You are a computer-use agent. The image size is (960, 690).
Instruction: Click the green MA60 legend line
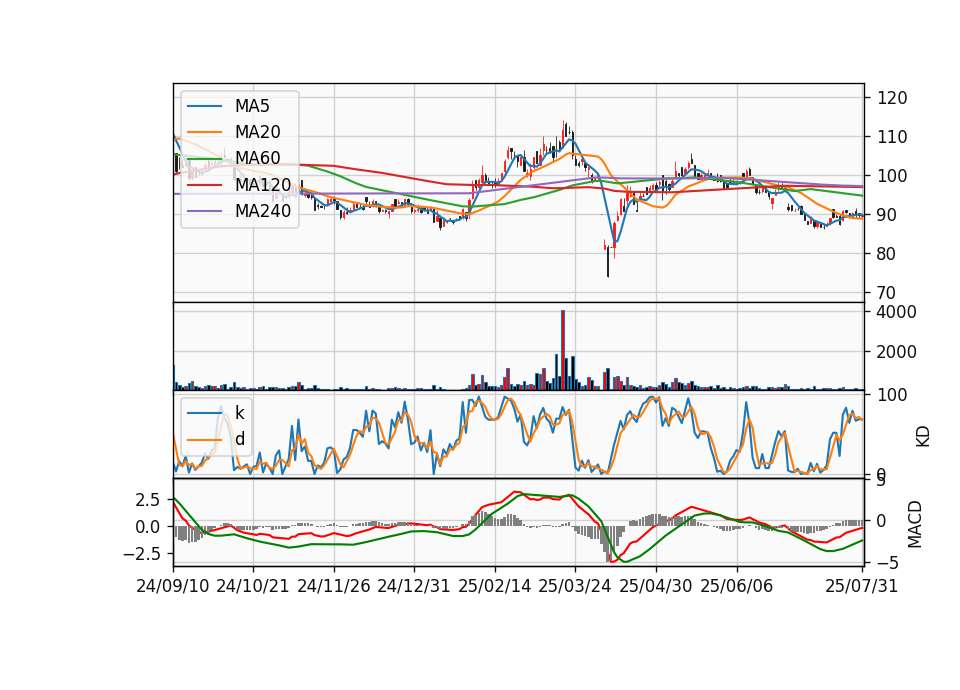click(204, 158)
